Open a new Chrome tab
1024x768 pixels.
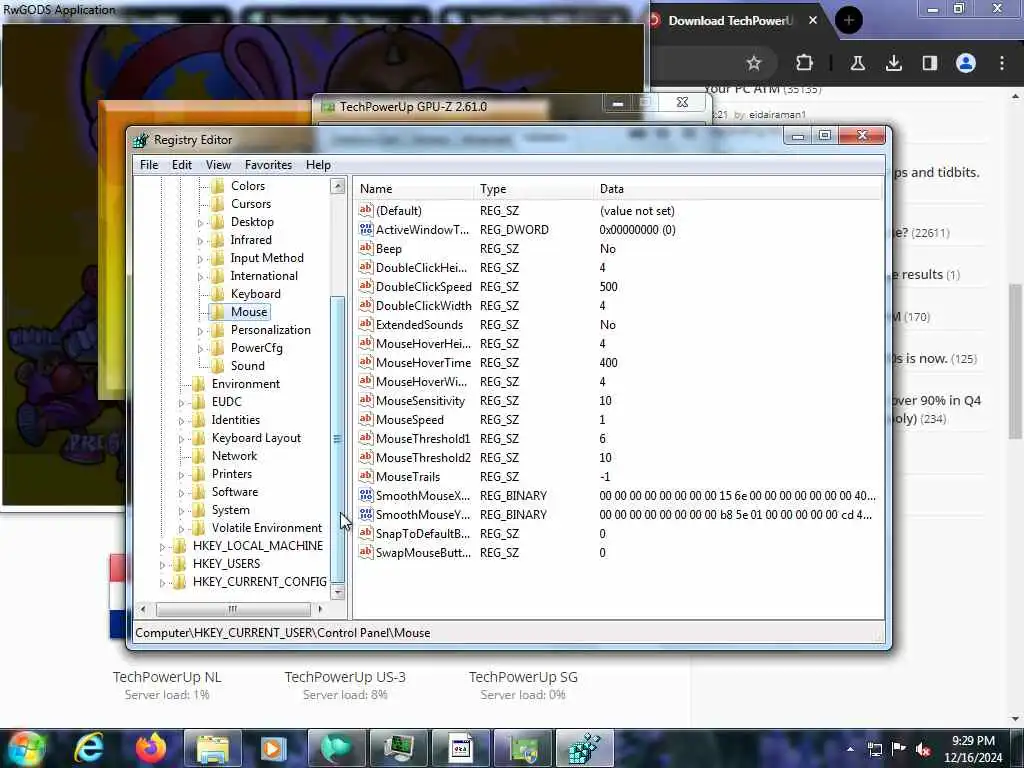[848, 20]
